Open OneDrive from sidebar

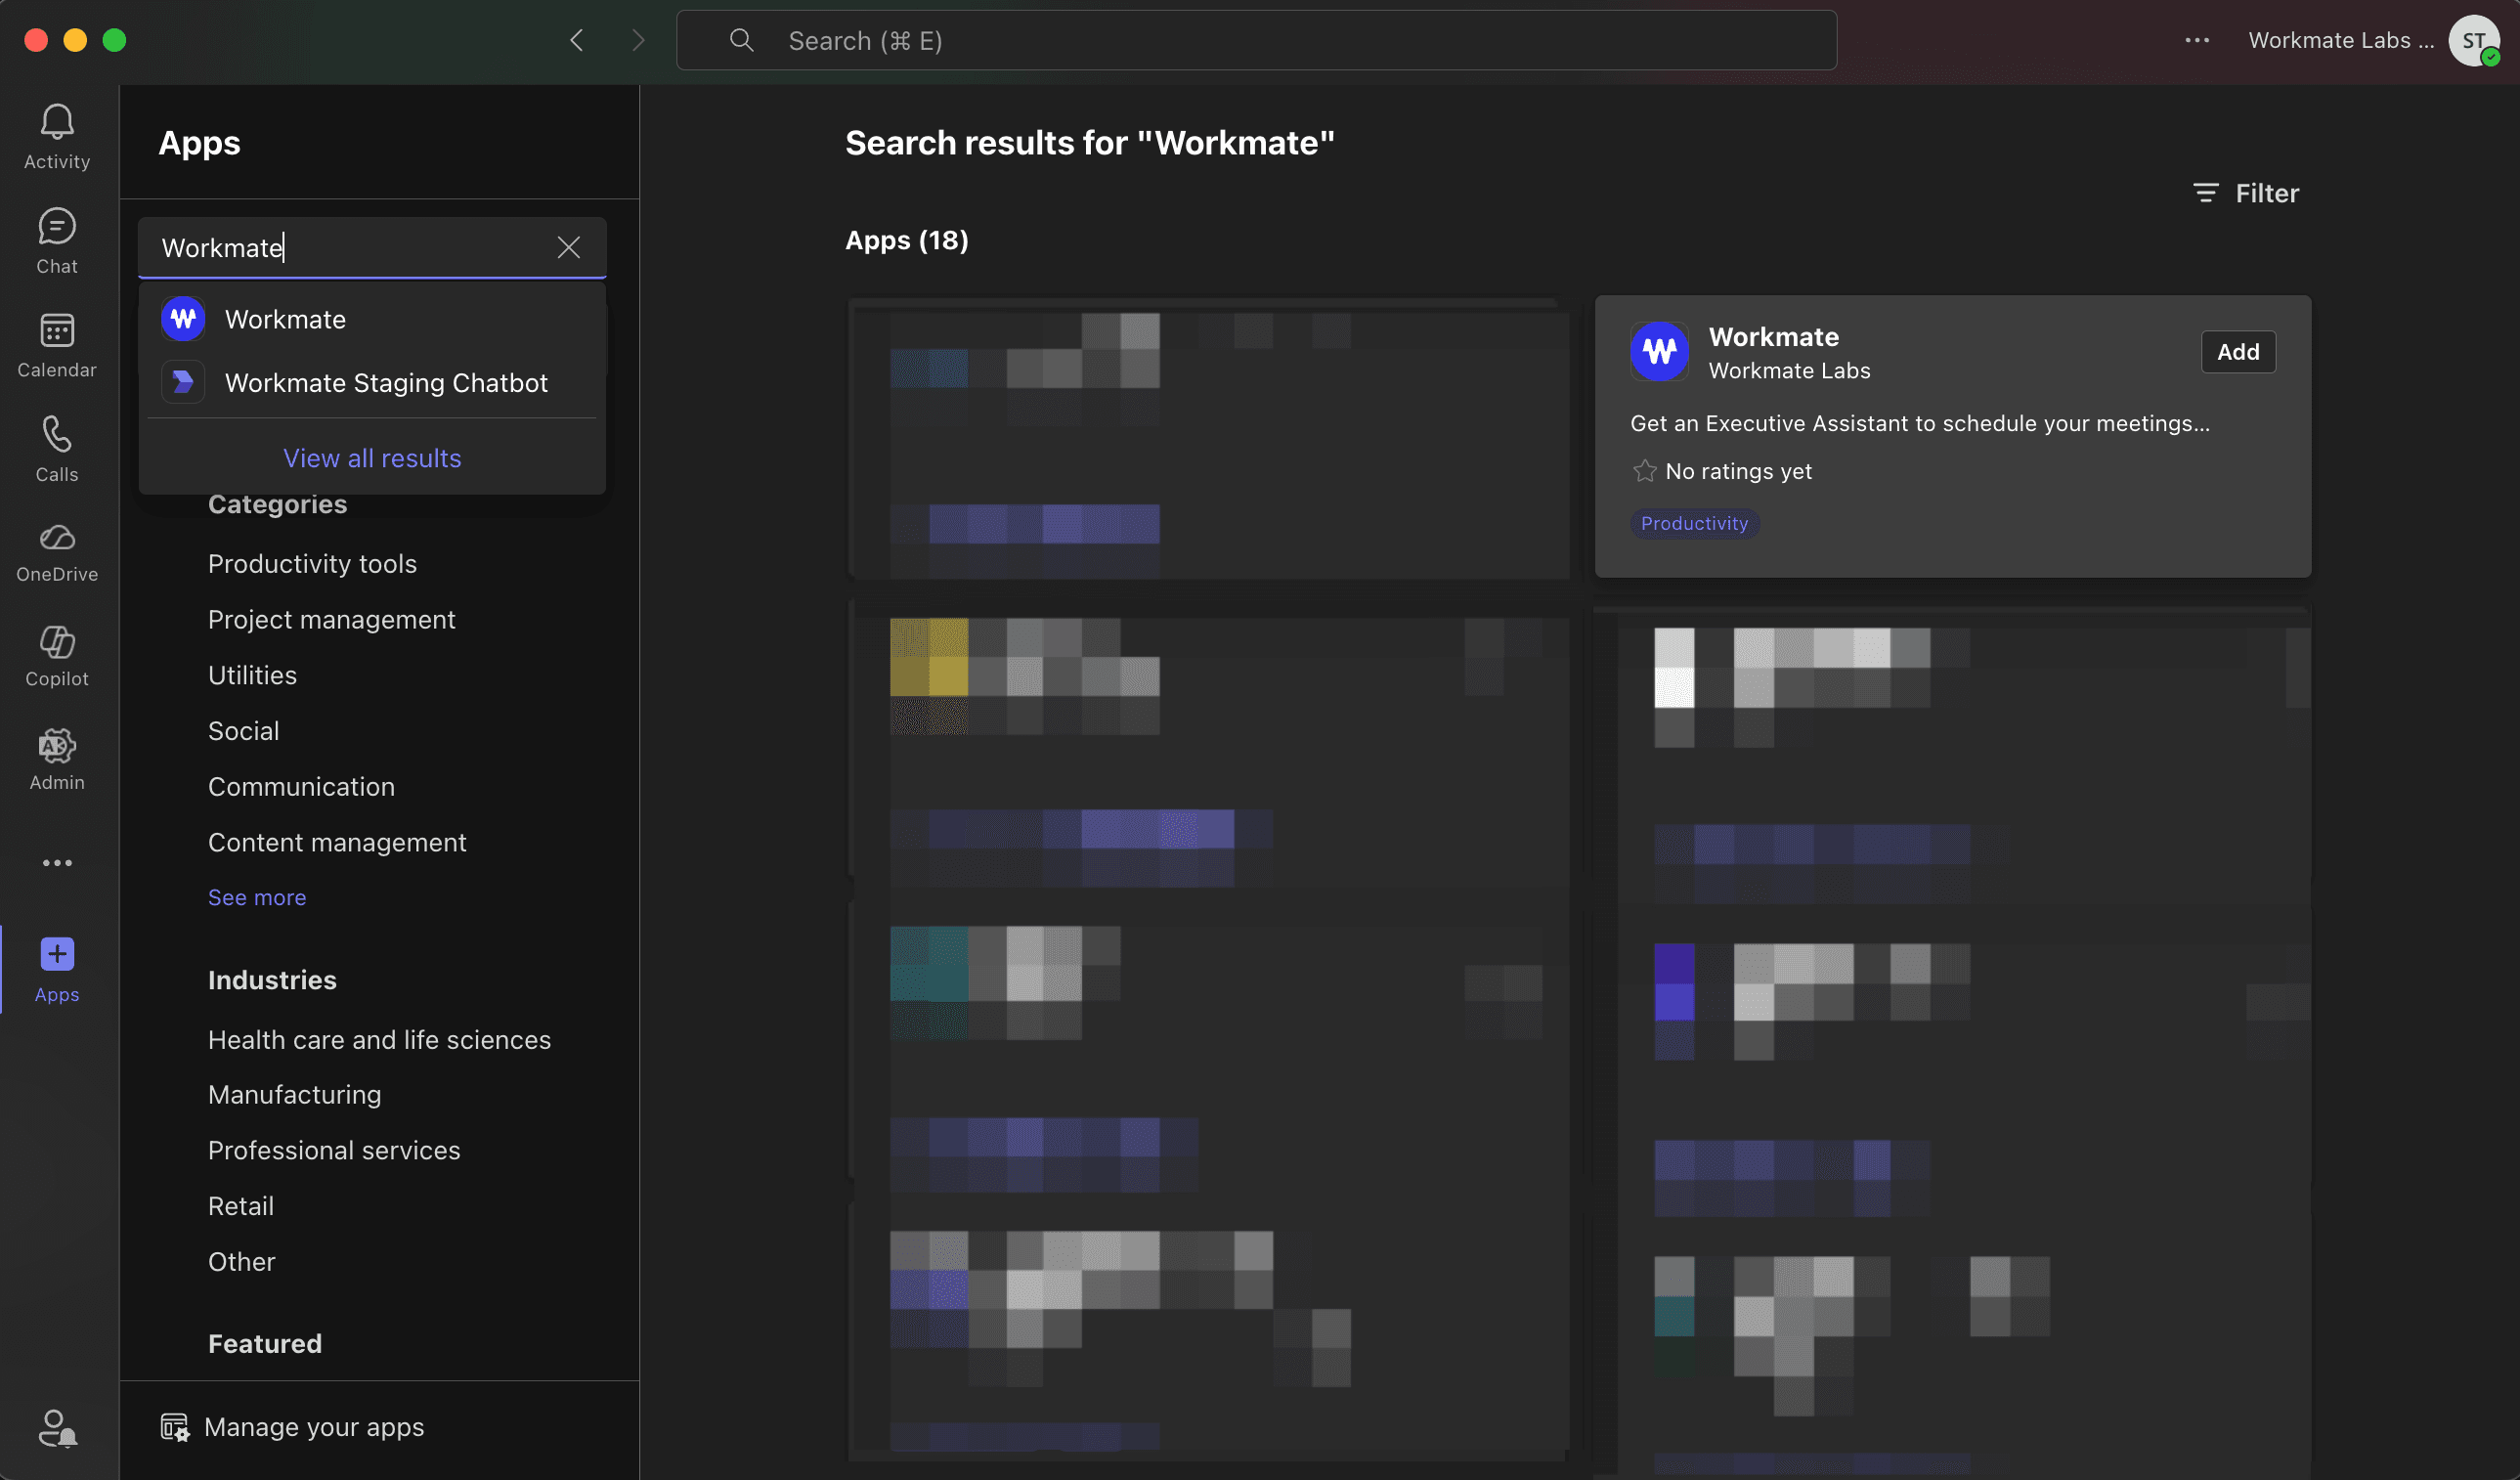[x=57, y=554]
